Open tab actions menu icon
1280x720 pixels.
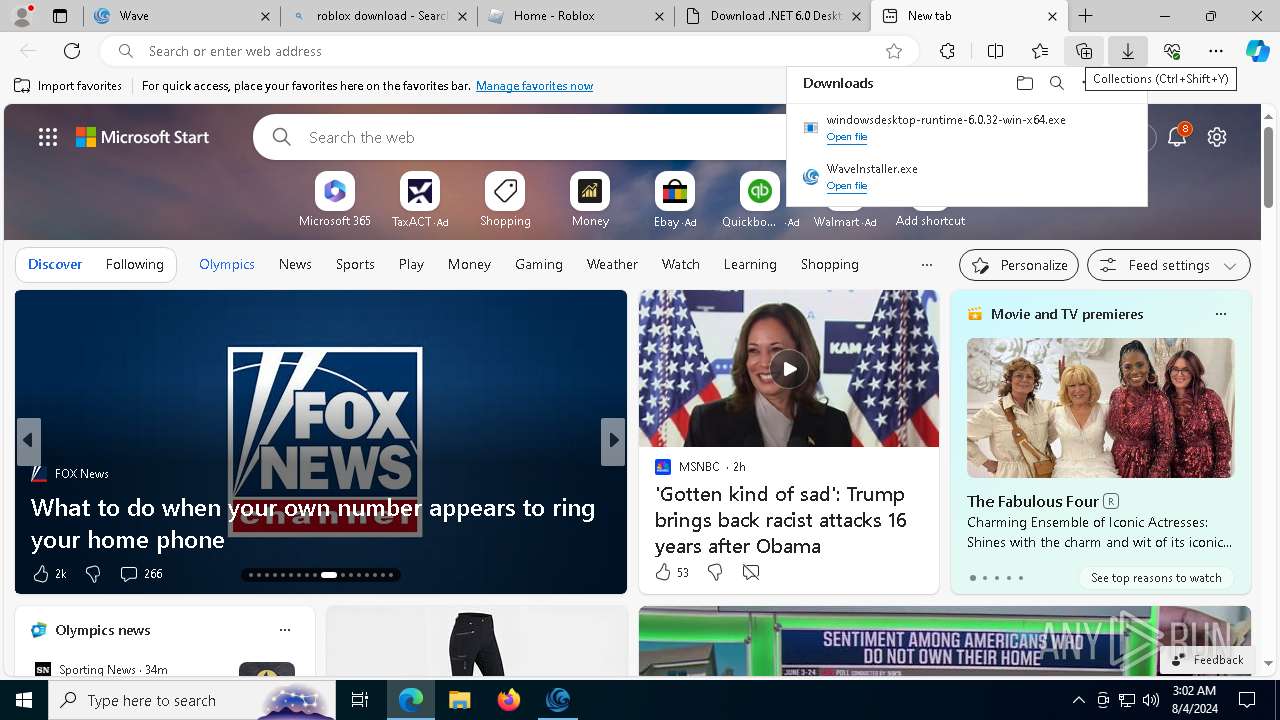[x=60, y=16]
